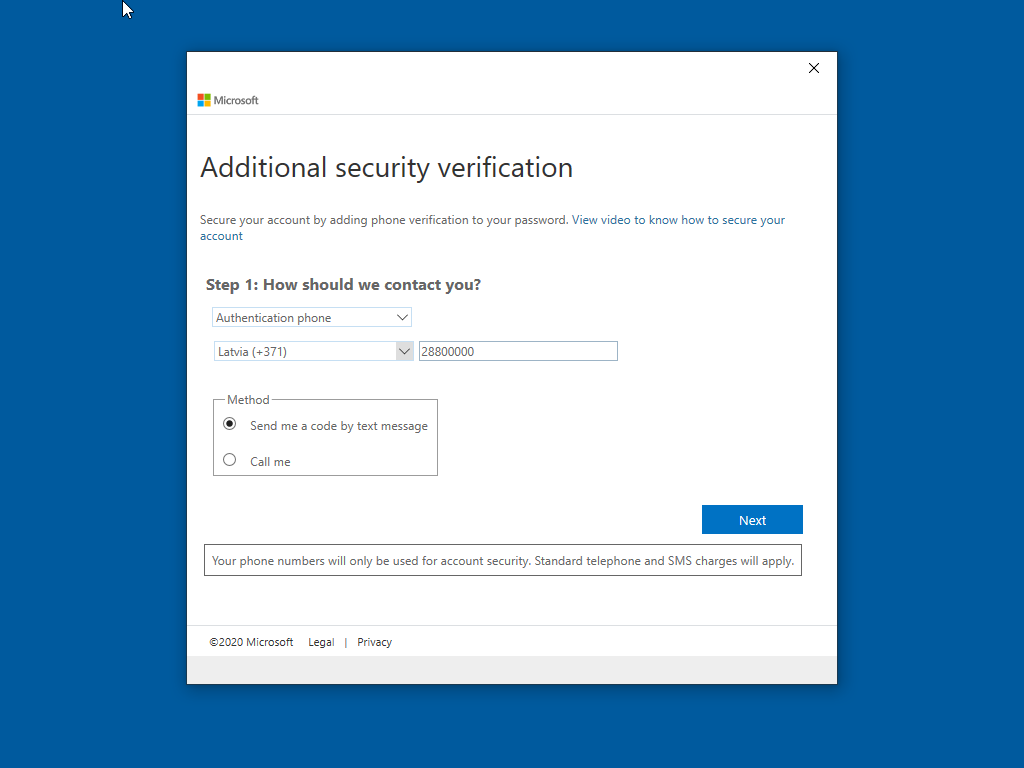Click the Additional security verification heading

pos(386,167)
